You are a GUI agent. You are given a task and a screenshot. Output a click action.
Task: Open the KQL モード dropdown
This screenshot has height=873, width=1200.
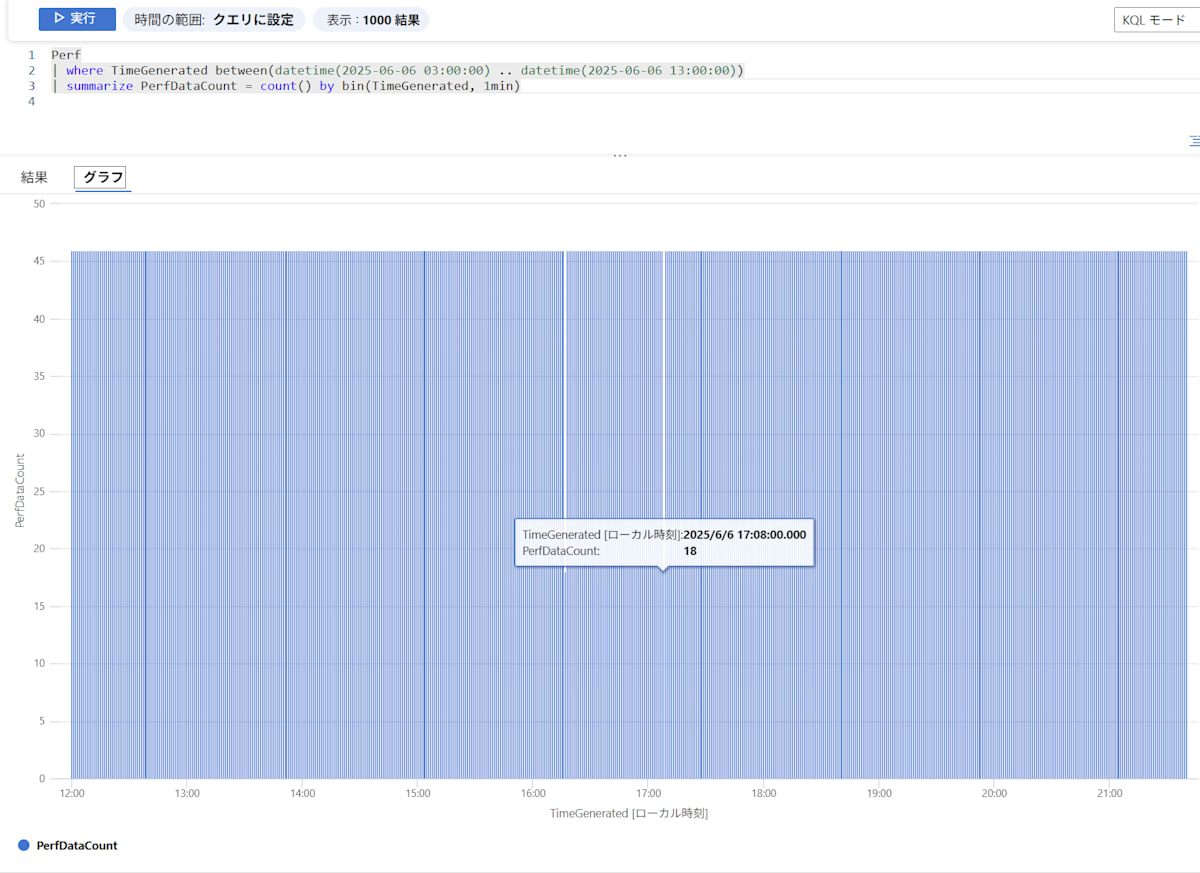coord(1157,20)
